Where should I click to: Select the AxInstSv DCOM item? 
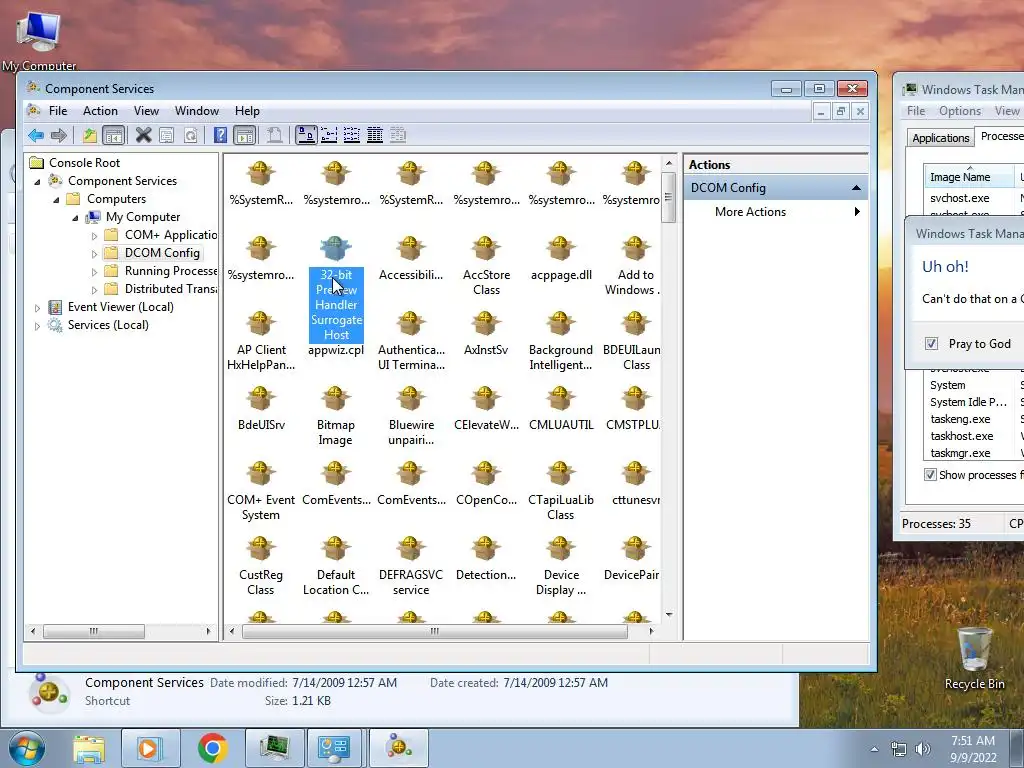coord(486,334)
